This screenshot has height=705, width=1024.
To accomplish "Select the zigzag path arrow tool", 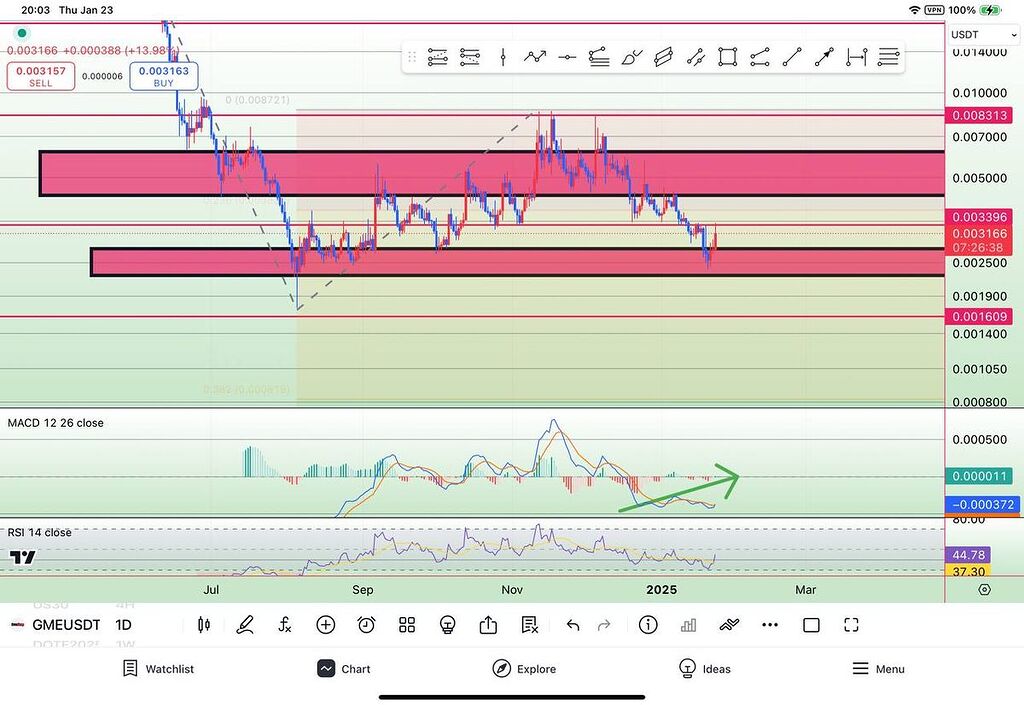I will 535,57.
